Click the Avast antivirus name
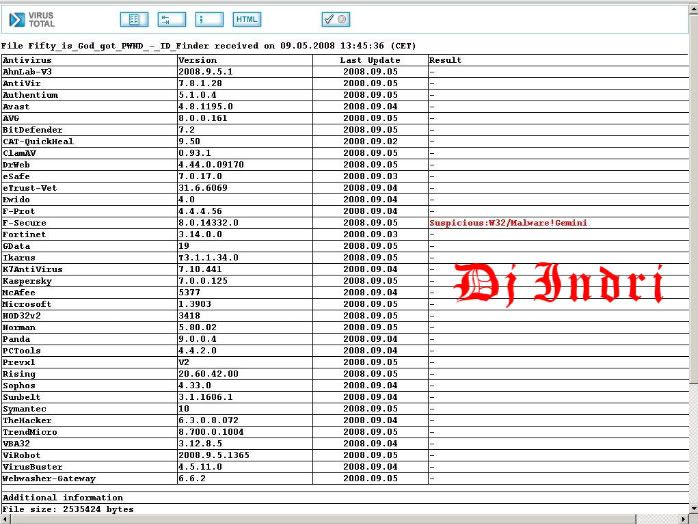Image resolution: width=698 pixels, height=524 pixels. pos(16,106)
